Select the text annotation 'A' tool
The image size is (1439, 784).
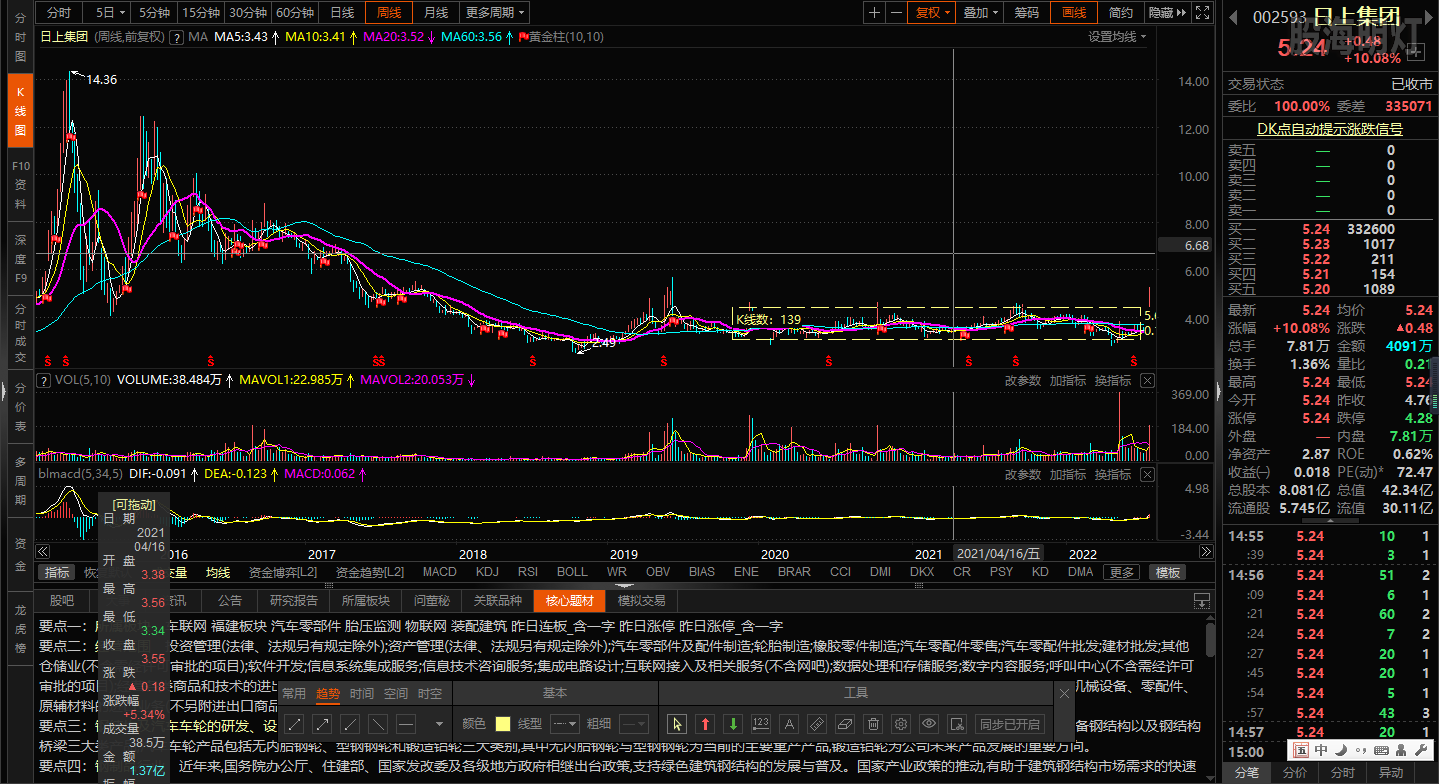pos(789,723)
